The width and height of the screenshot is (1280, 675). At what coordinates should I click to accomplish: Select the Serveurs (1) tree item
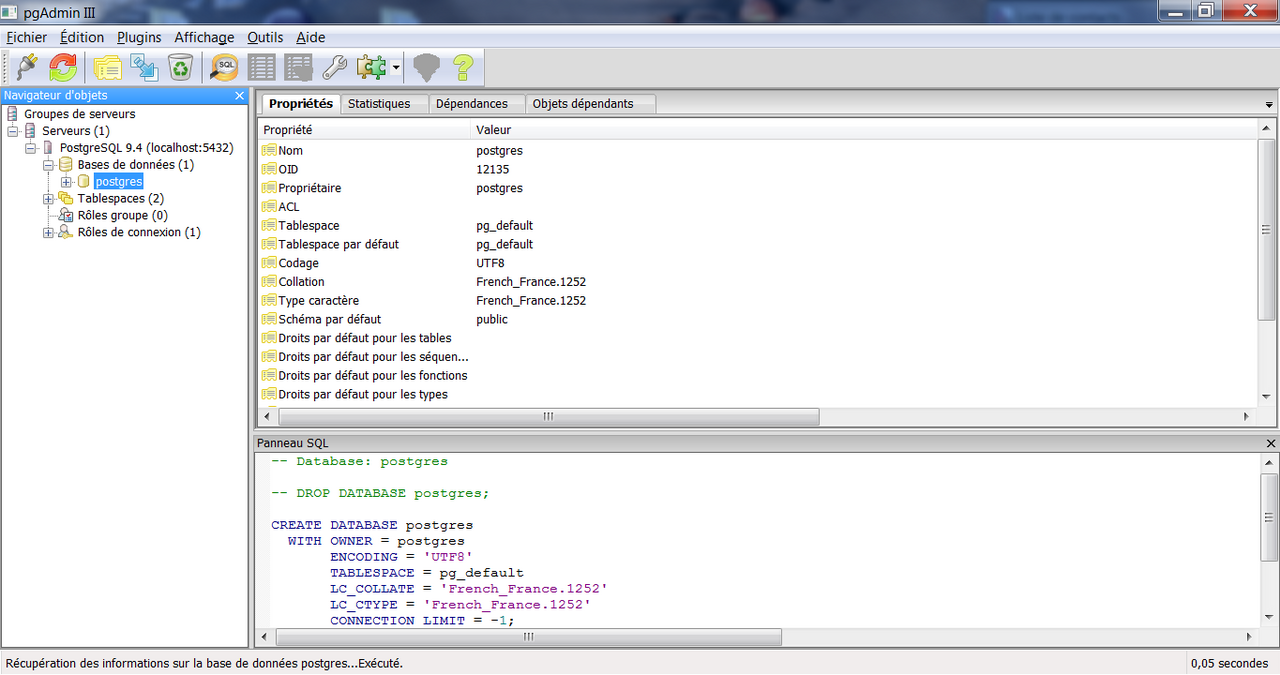click(x=76, y=131)
